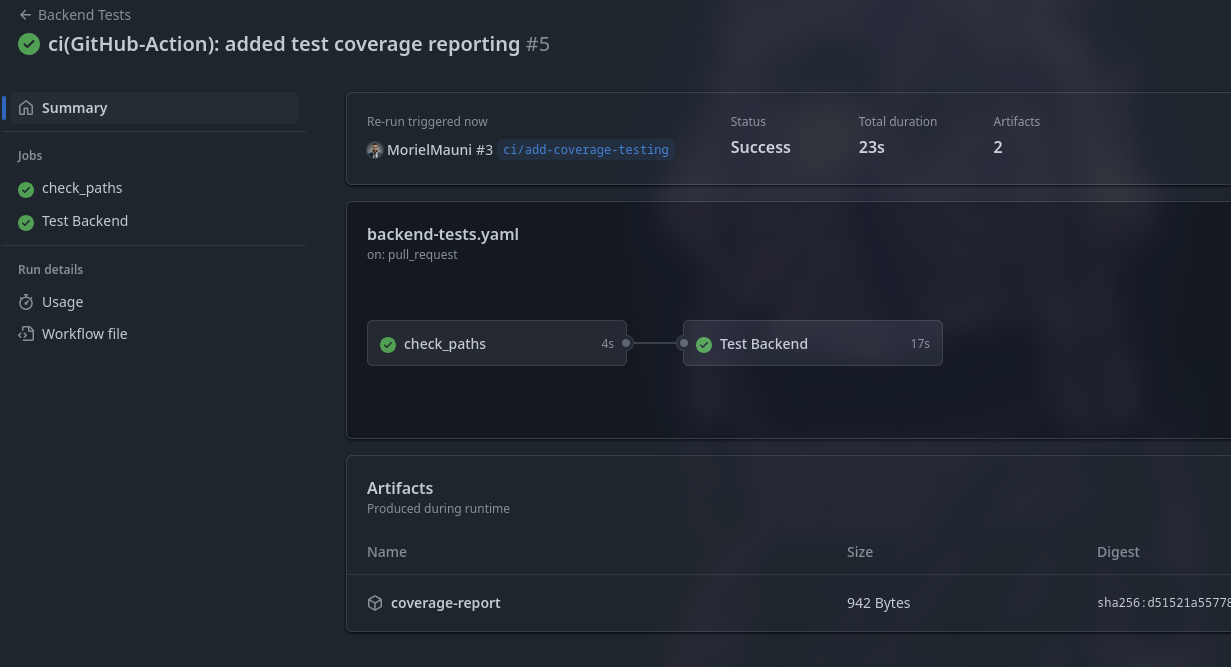This screenshot has width=1231, height=667.
Task: Download the coverage-report artifact
Action: 445,603
